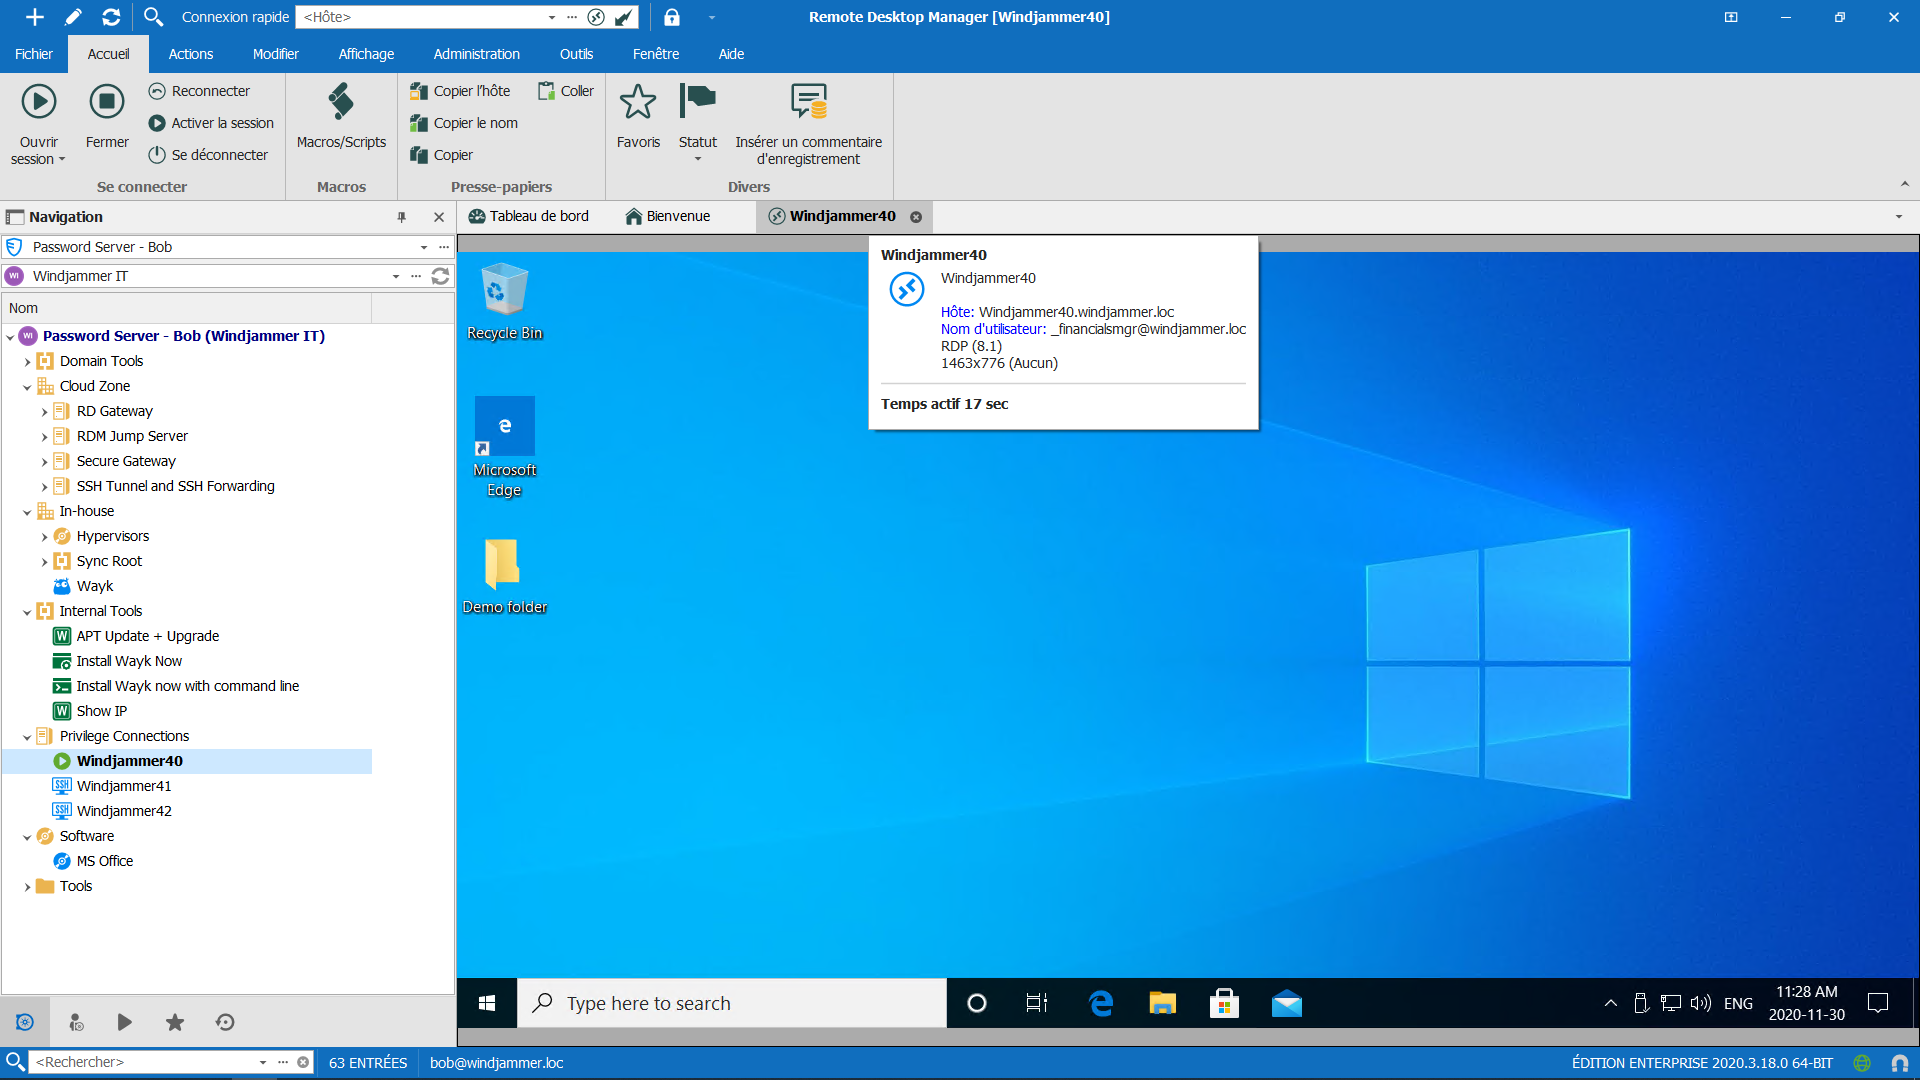
Task: Open the Tableau de bord tab
Action: [529, 216]
